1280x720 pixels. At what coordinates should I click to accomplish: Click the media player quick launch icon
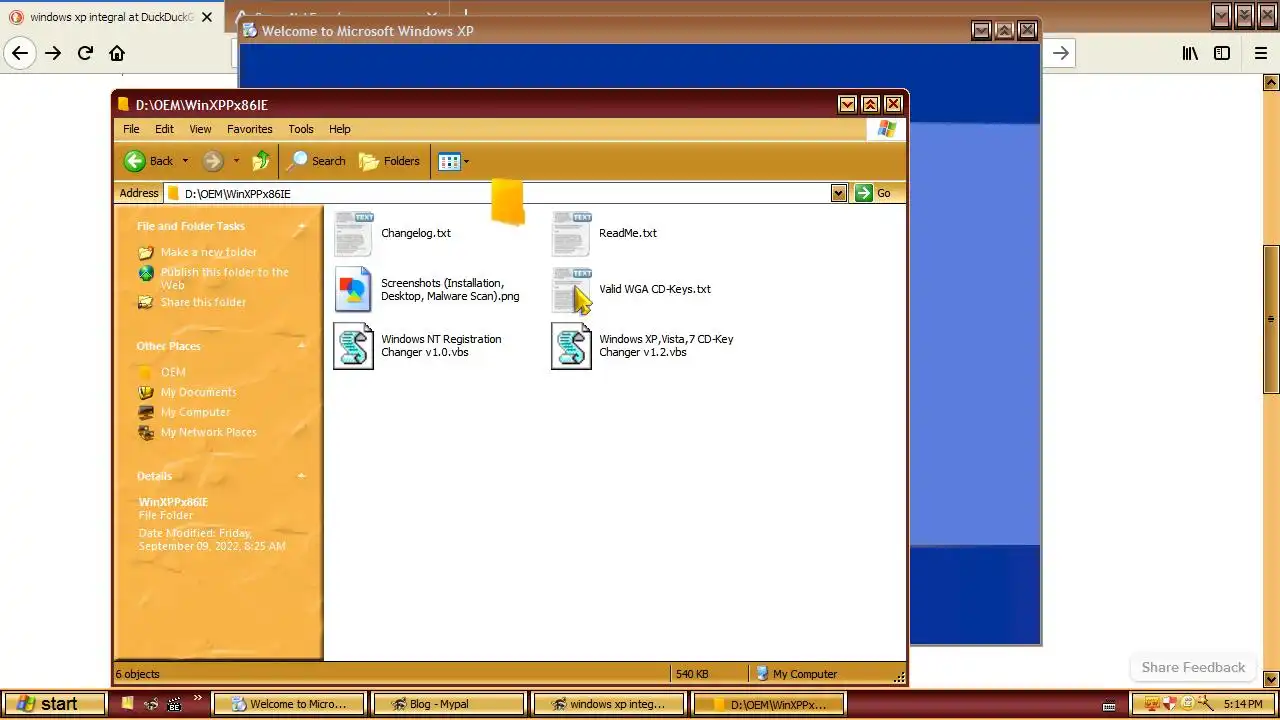tap(174, 704)
